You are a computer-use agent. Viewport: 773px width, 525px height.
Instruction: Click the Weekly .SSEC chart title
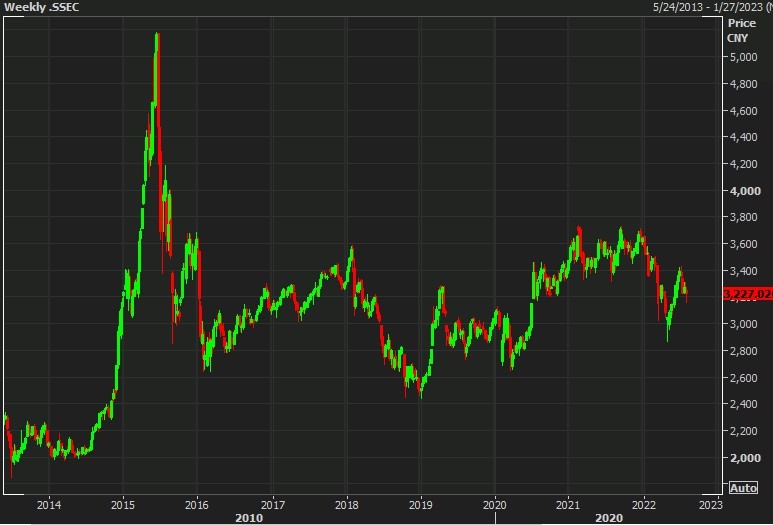tap(41, 7)
